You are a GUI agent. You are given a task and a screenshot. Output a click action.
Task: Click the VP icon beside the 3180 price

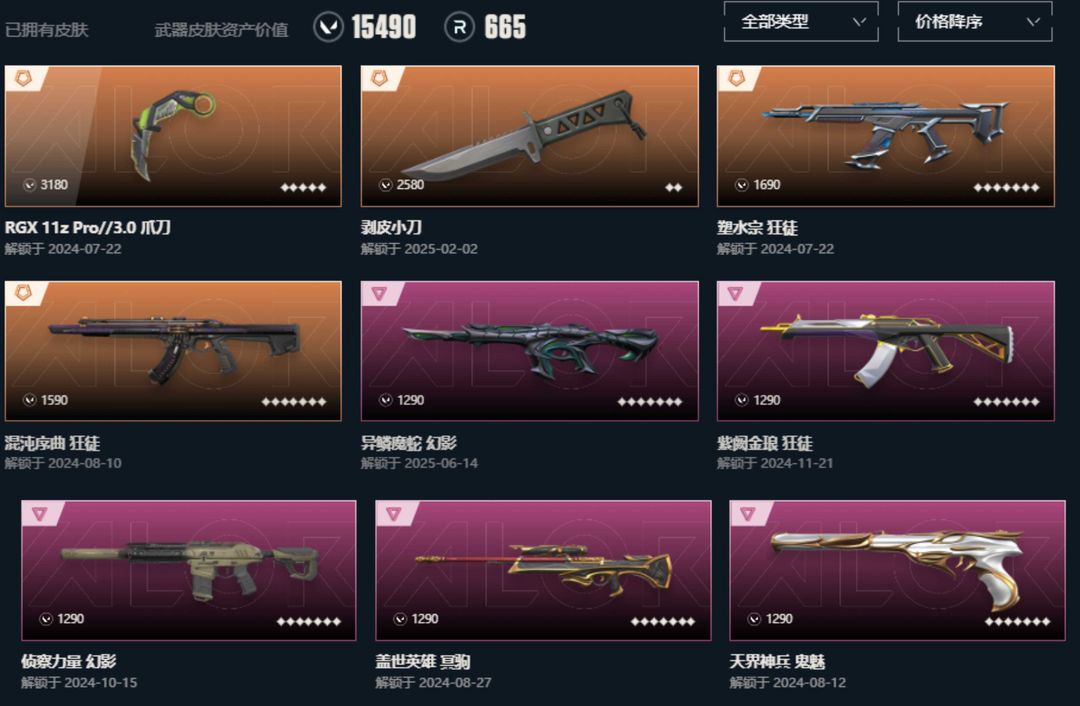(x=30, y=185)
